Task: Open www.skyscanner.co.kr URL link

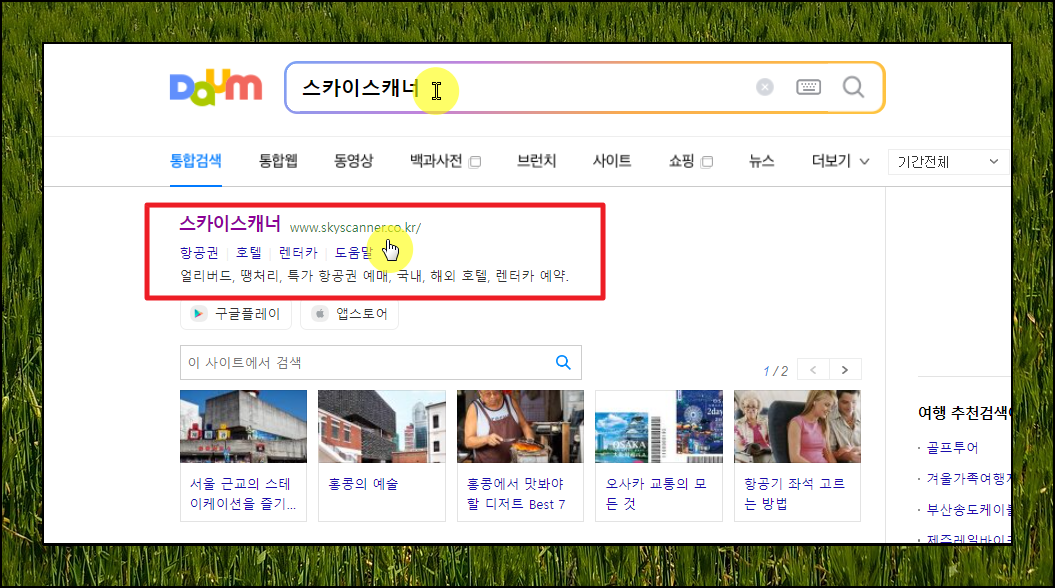Action: pos(355,227)
